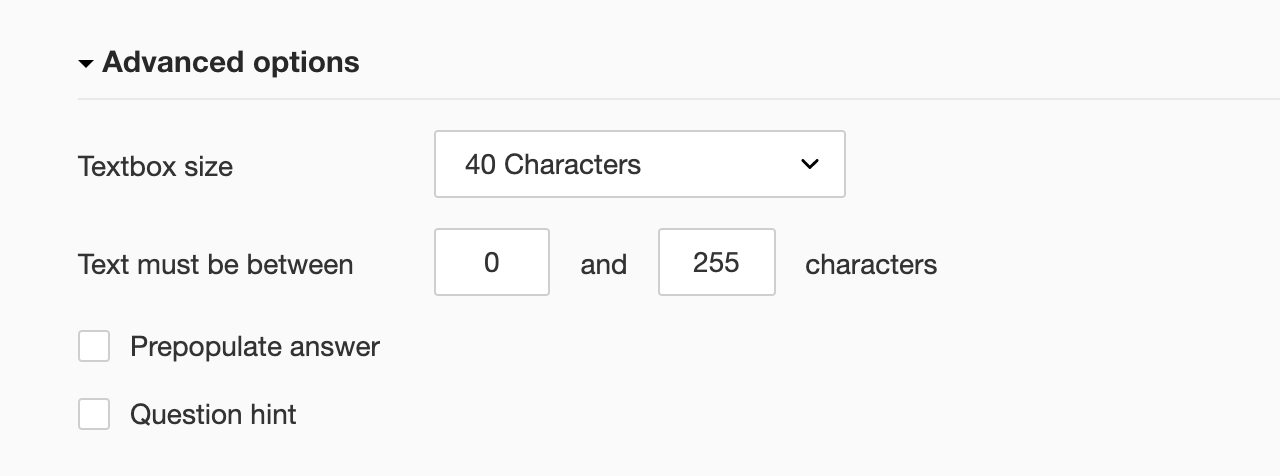Click the chevron arrow in Textbox size dropdown

click(810, 164)
